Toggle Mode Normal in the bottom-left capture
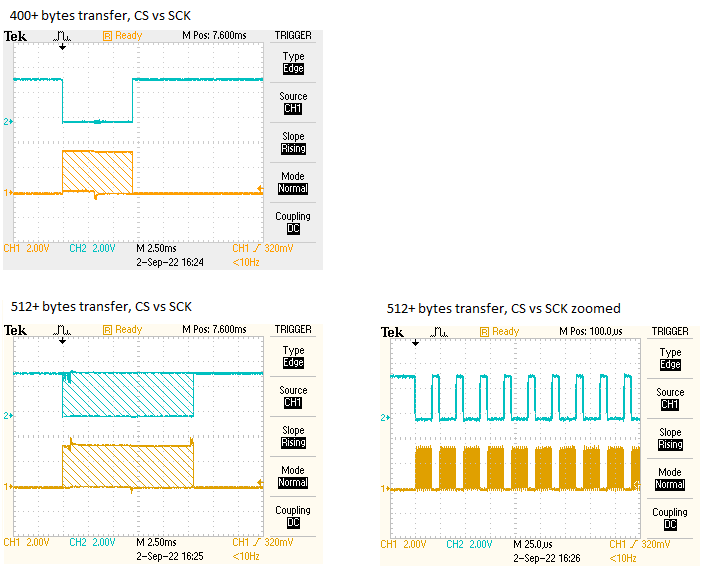This screenshot has height=579, width=716. tap(293, 476)
